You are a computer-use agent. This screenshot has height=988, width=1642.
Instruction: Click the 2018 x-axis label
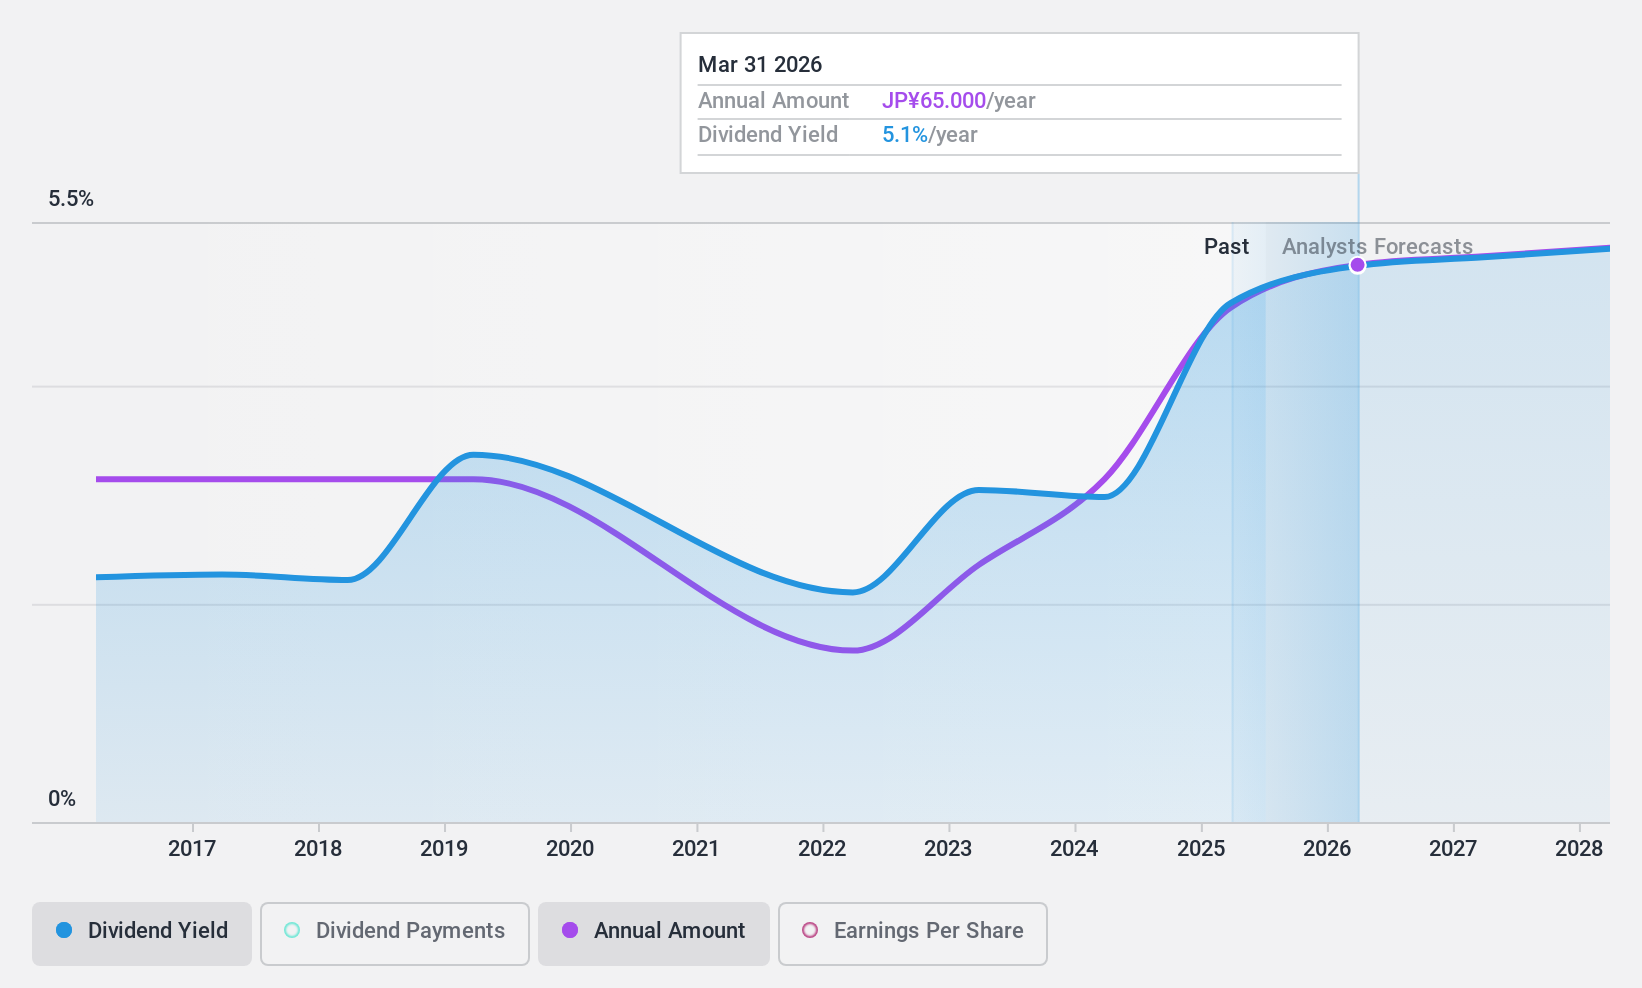pyautogui.click(x=318, y=849)
